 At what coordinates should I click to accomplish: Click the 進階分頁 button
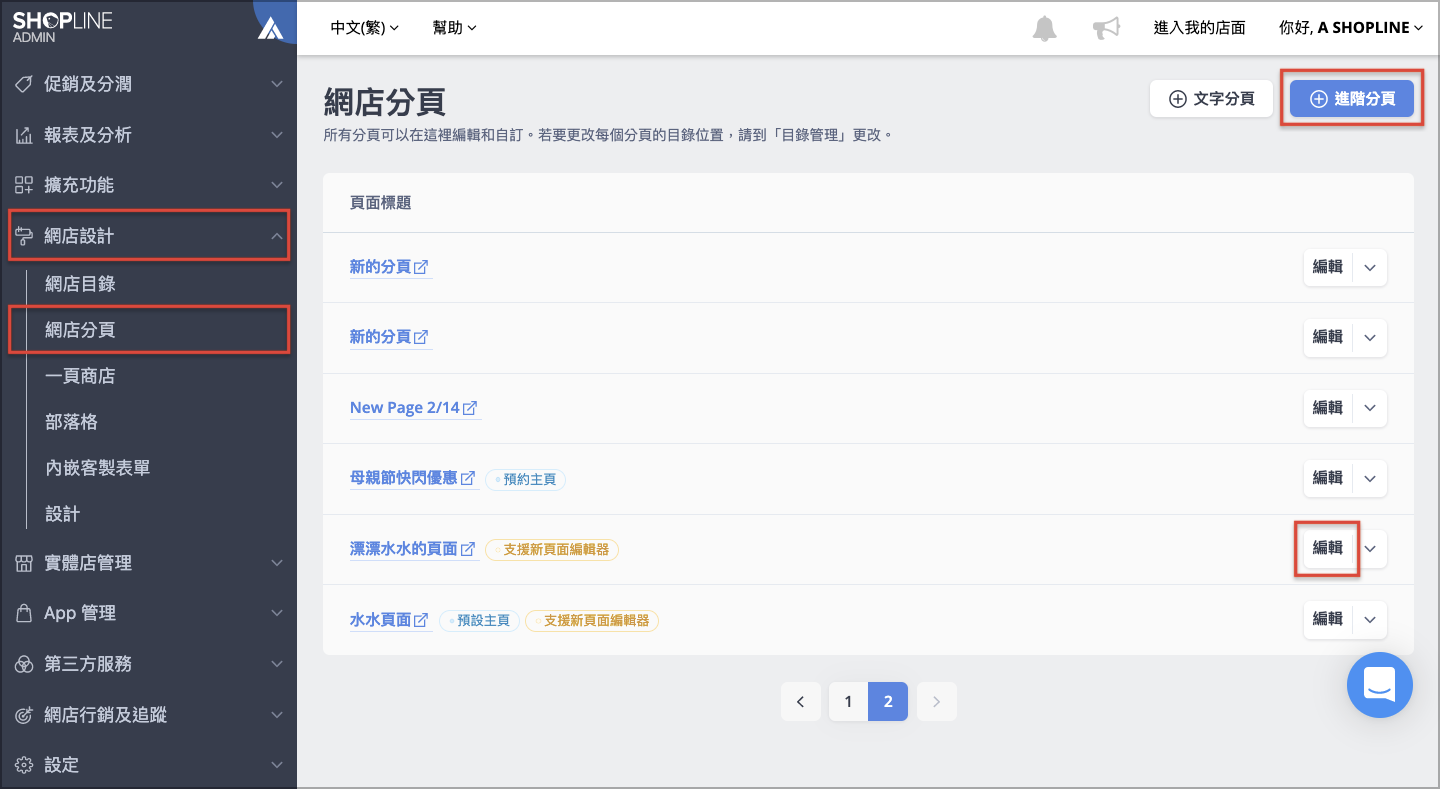1352,99
